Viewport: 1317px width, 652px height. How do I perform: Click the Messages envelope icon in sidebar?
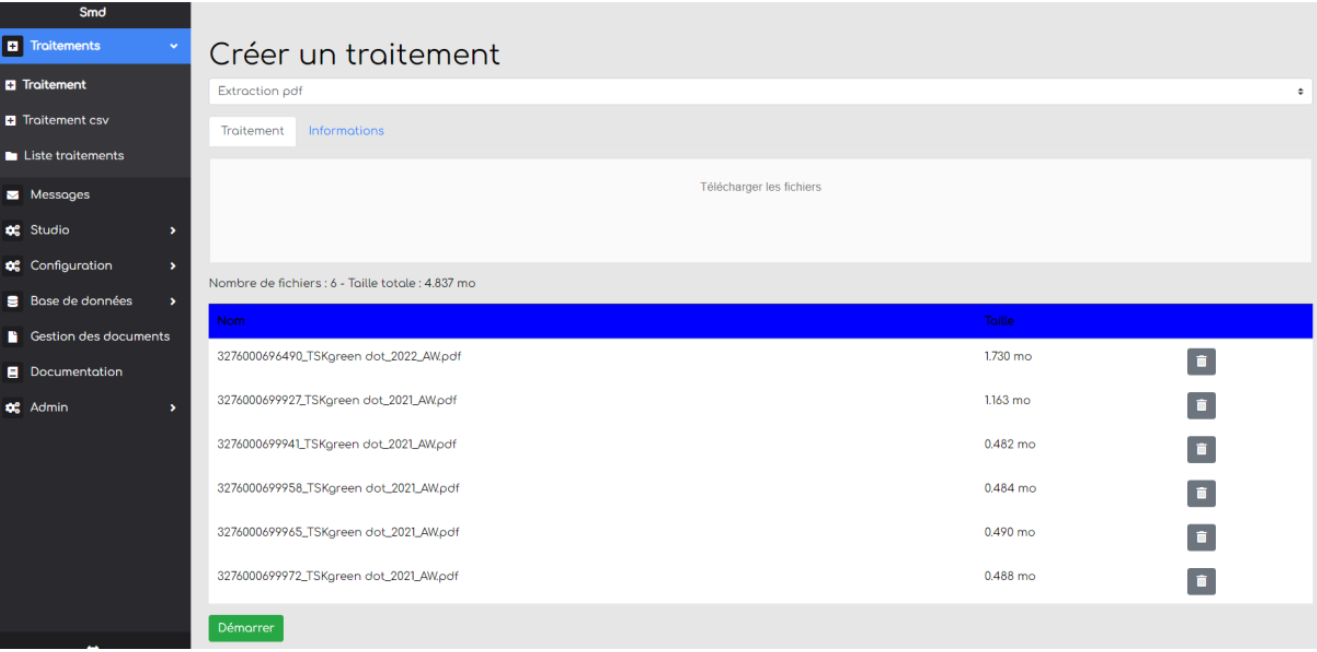click(x=13, y=195)
